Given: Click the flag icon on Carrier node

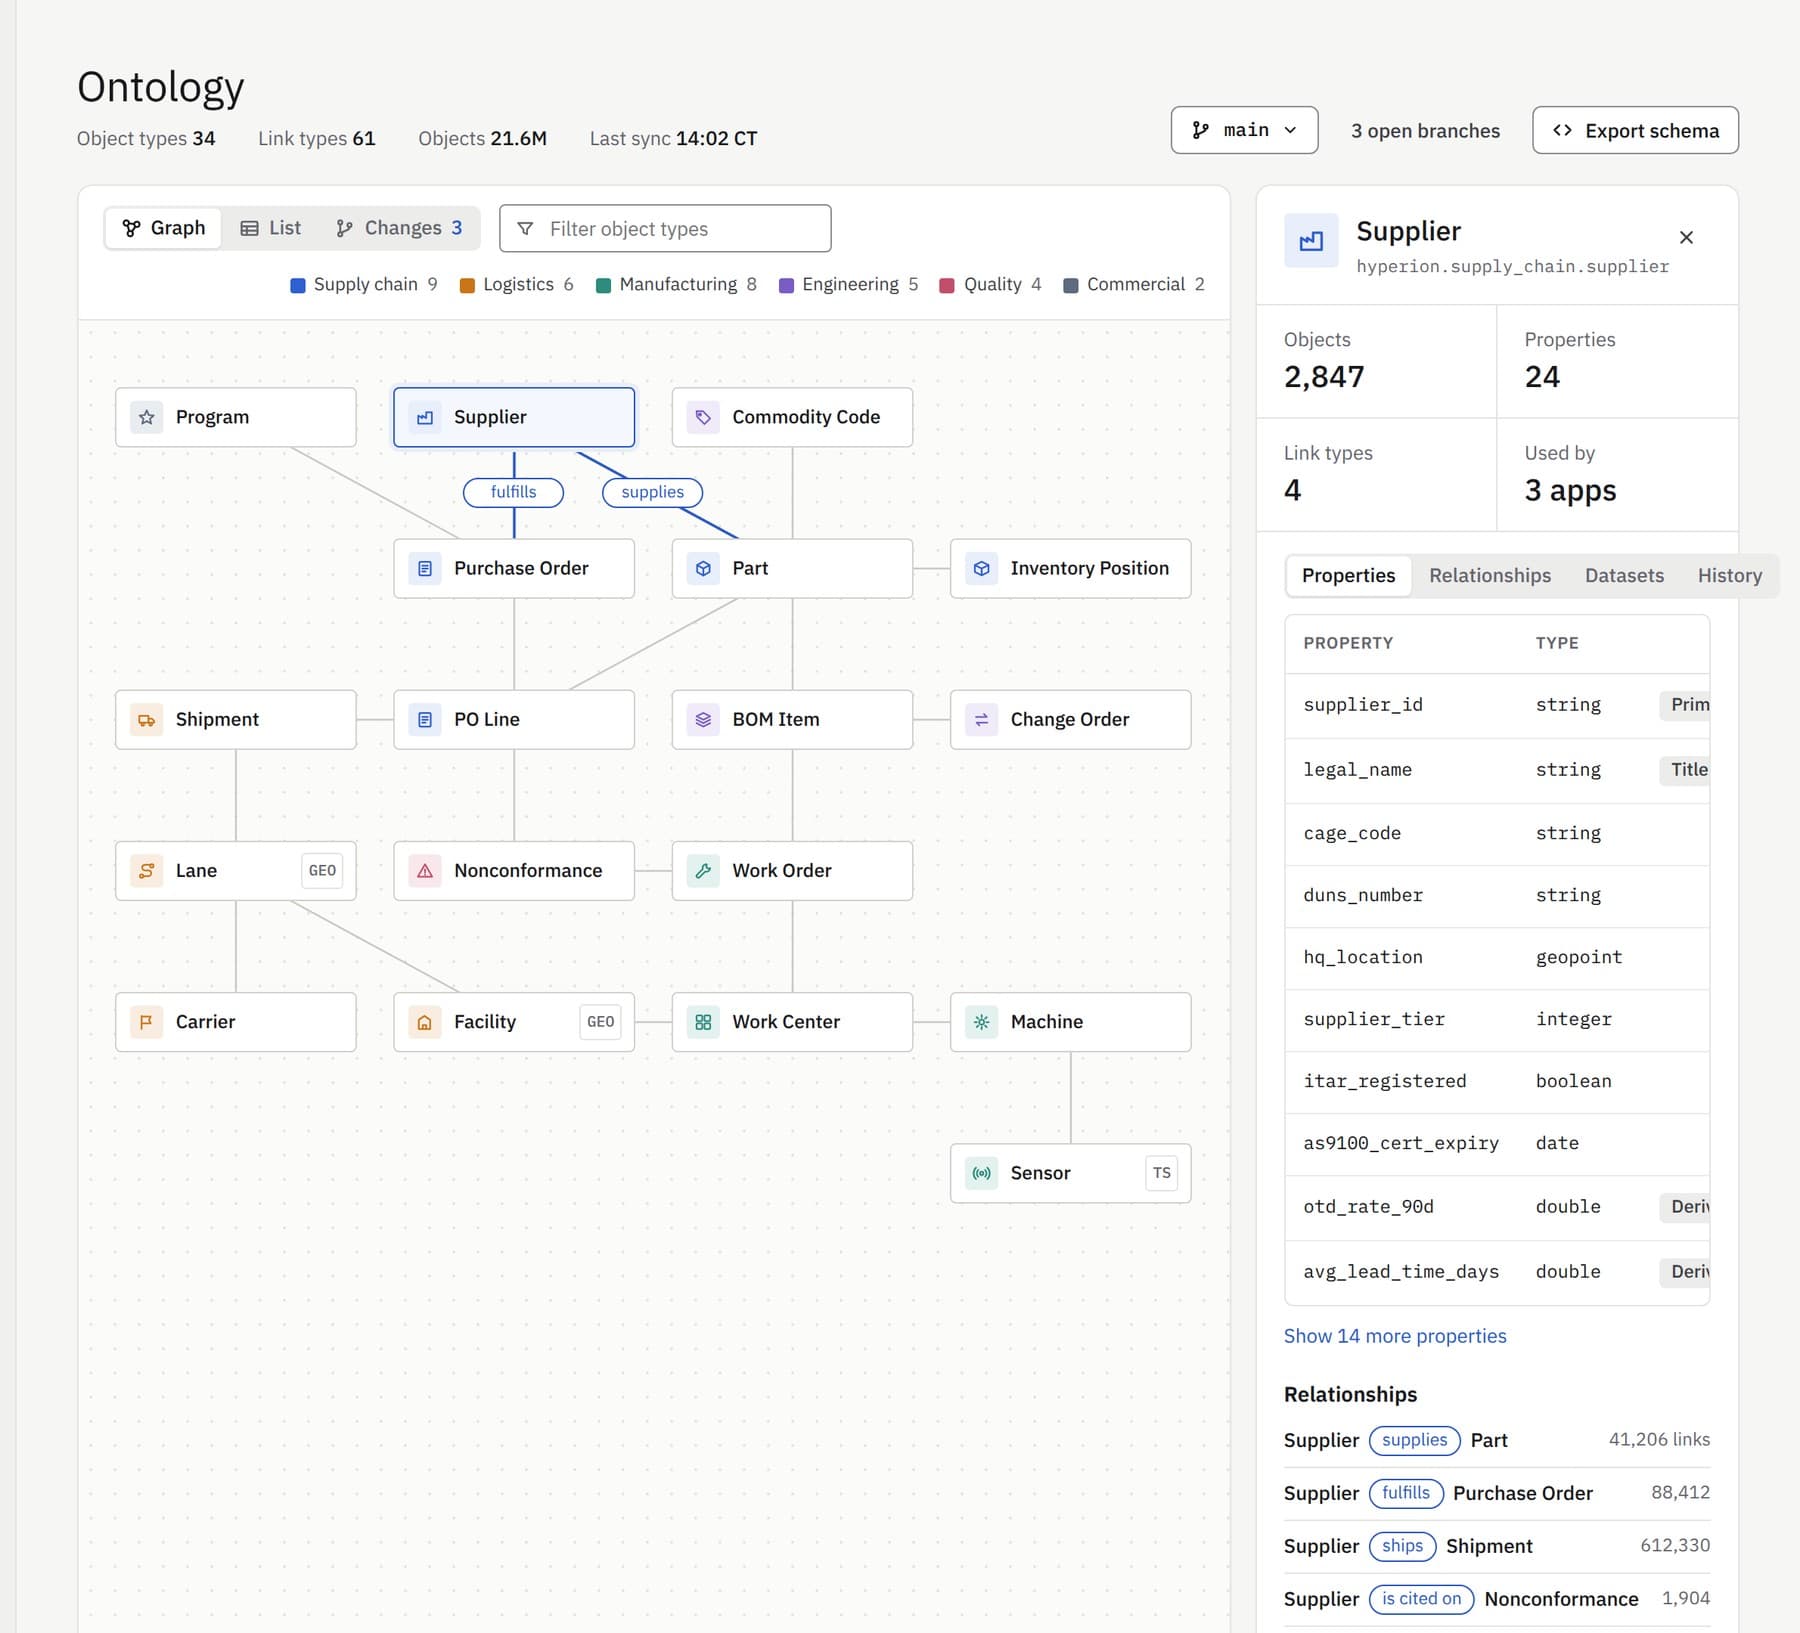Looking at the screenshot, I should [x=147, y=1022].
